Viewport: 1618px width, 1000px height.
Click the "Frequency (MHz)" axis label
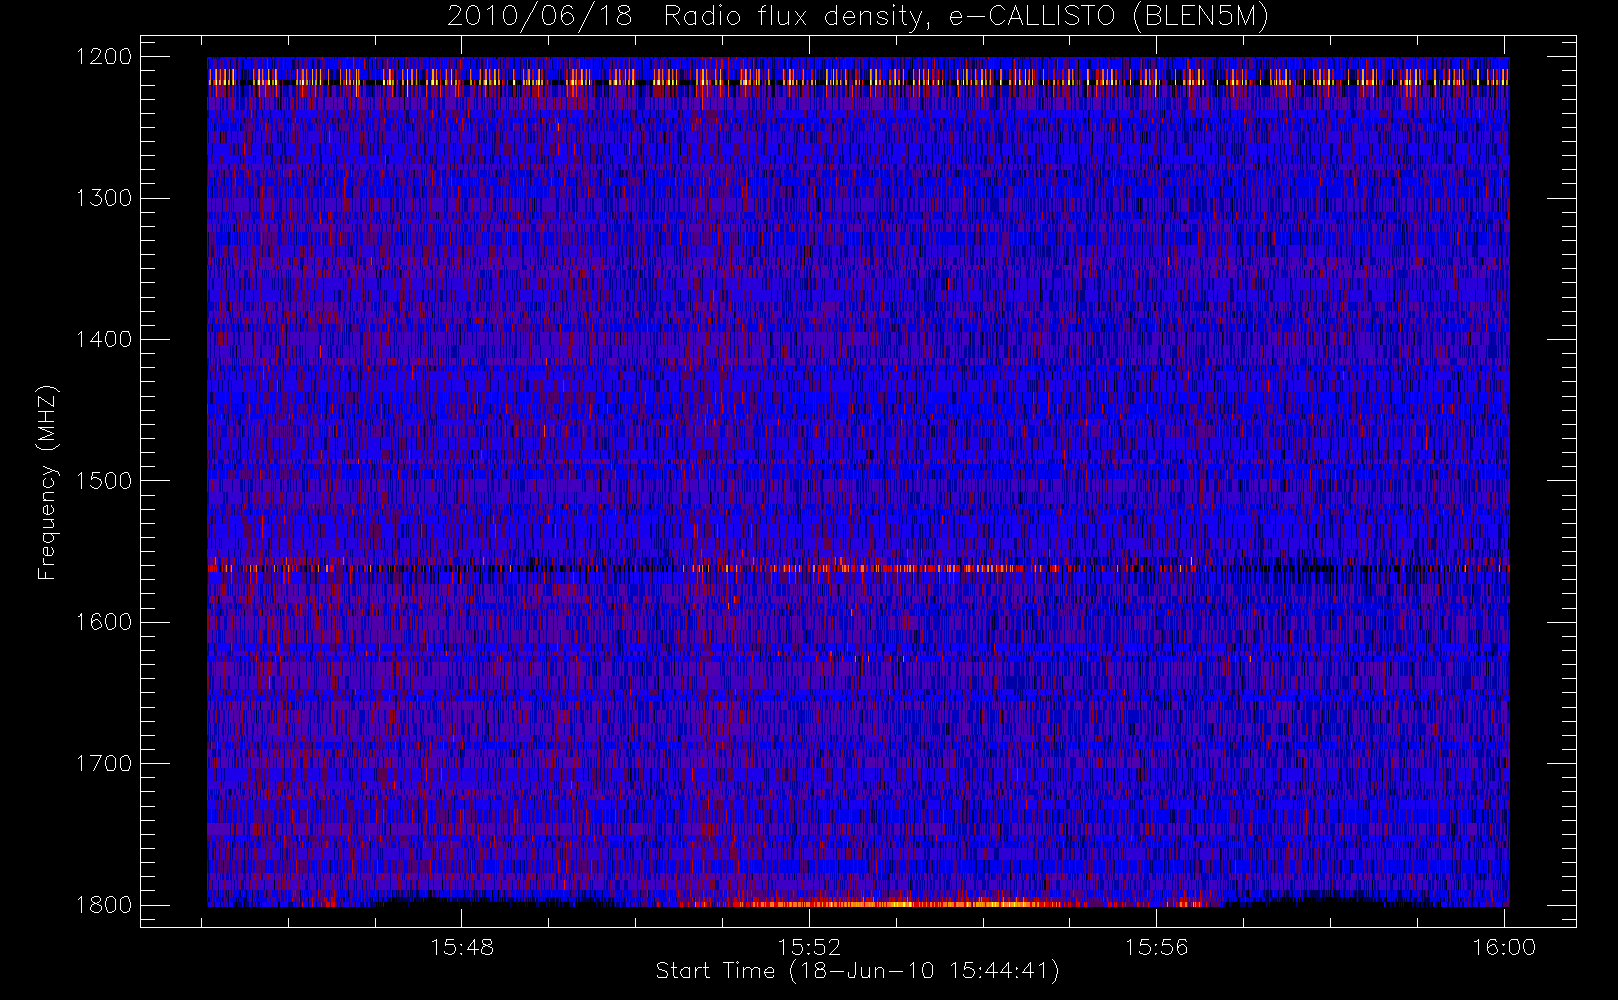click(x=47, y=482)
